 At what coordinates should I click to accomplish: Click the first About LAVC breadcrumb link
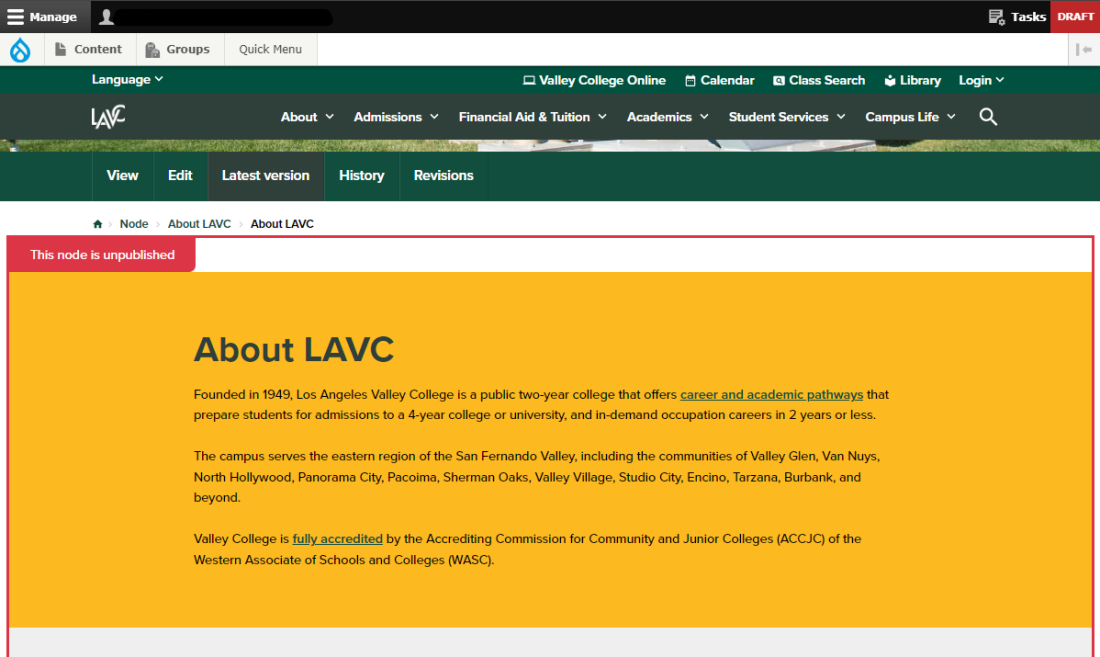[199, 224]
